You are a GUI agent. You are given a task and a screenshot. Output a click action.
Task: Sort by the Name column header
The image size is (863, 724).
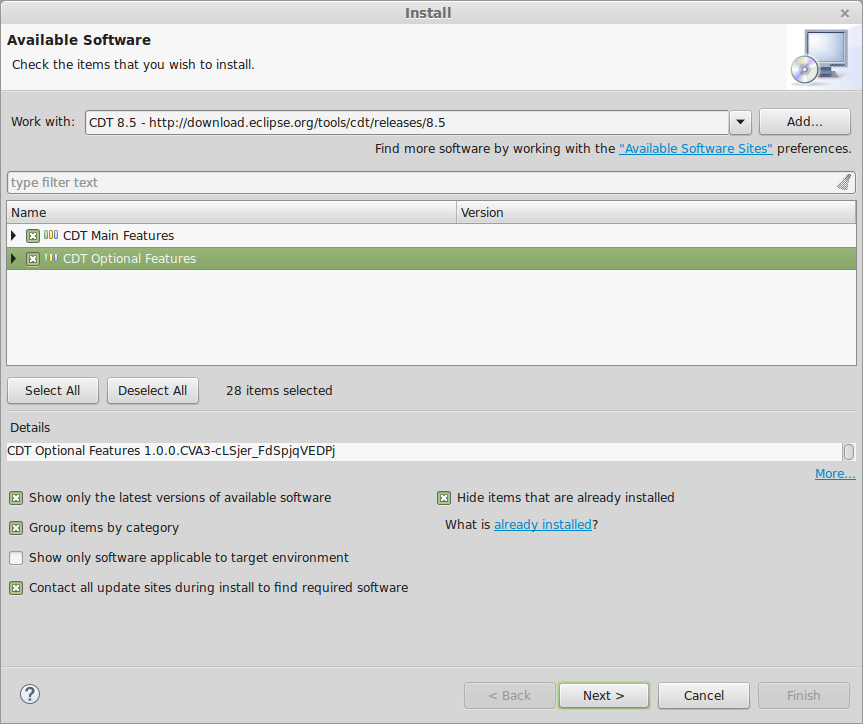pyautogui.click(x=231, y=213)
